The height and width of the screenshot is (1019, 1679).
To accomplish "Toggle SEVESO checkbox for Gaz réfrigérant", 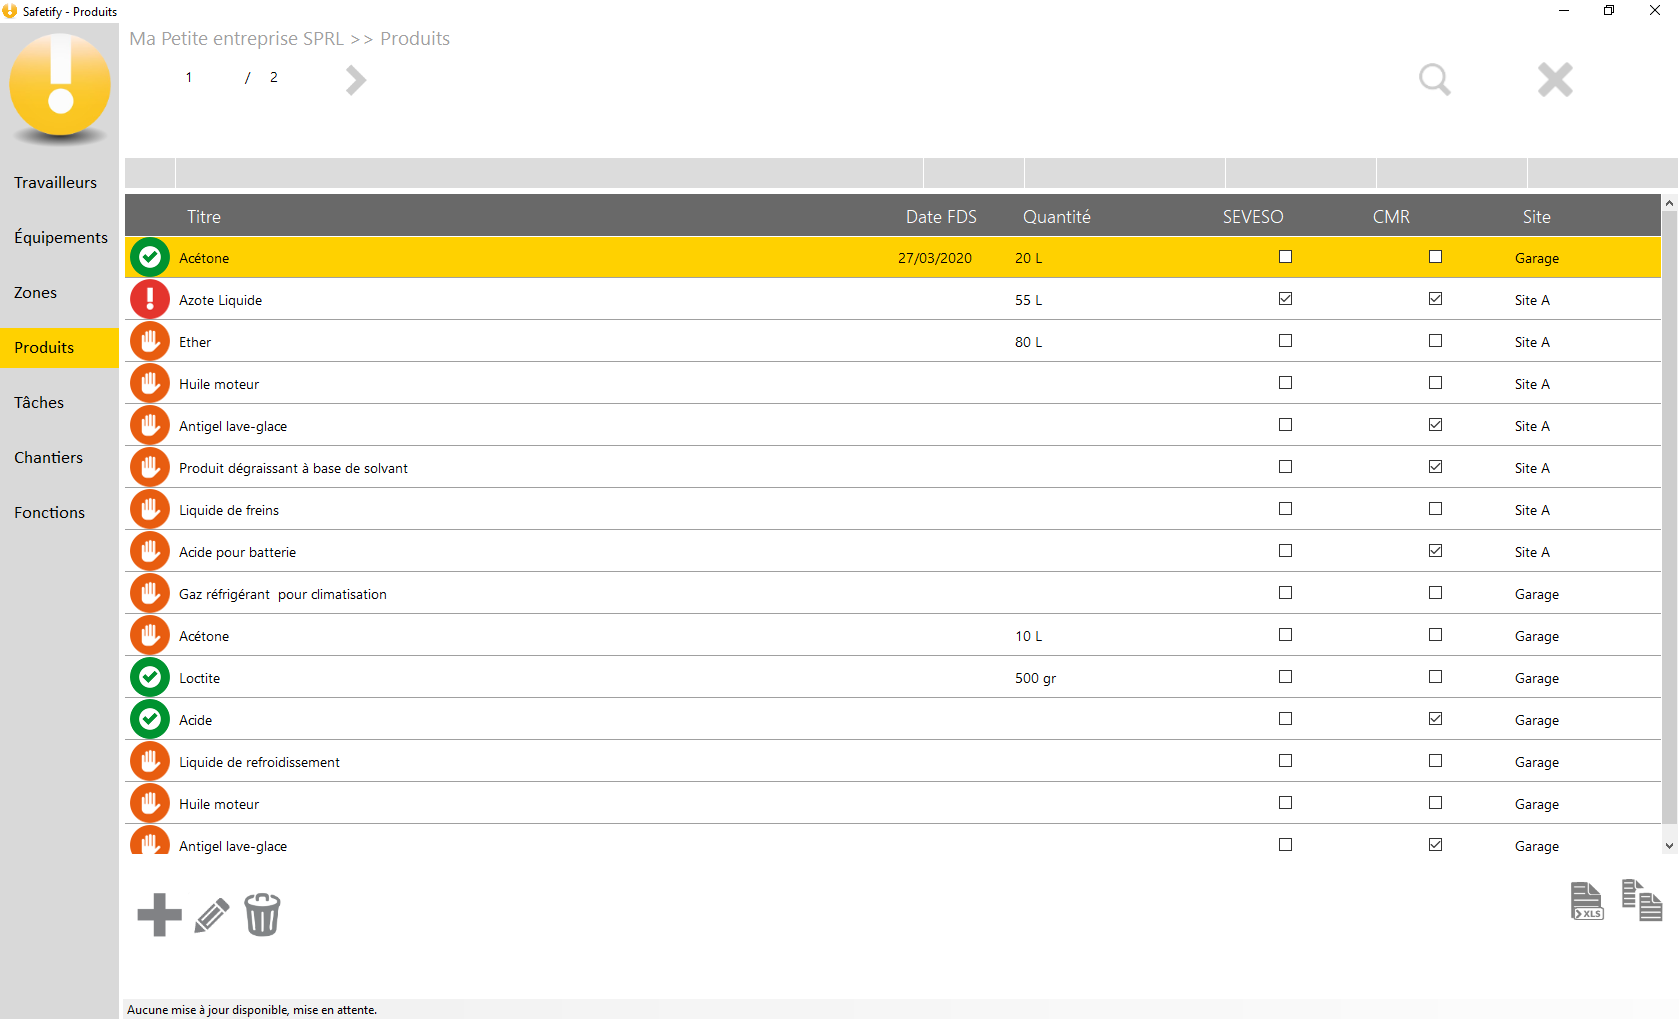I will click(1285, 593).
